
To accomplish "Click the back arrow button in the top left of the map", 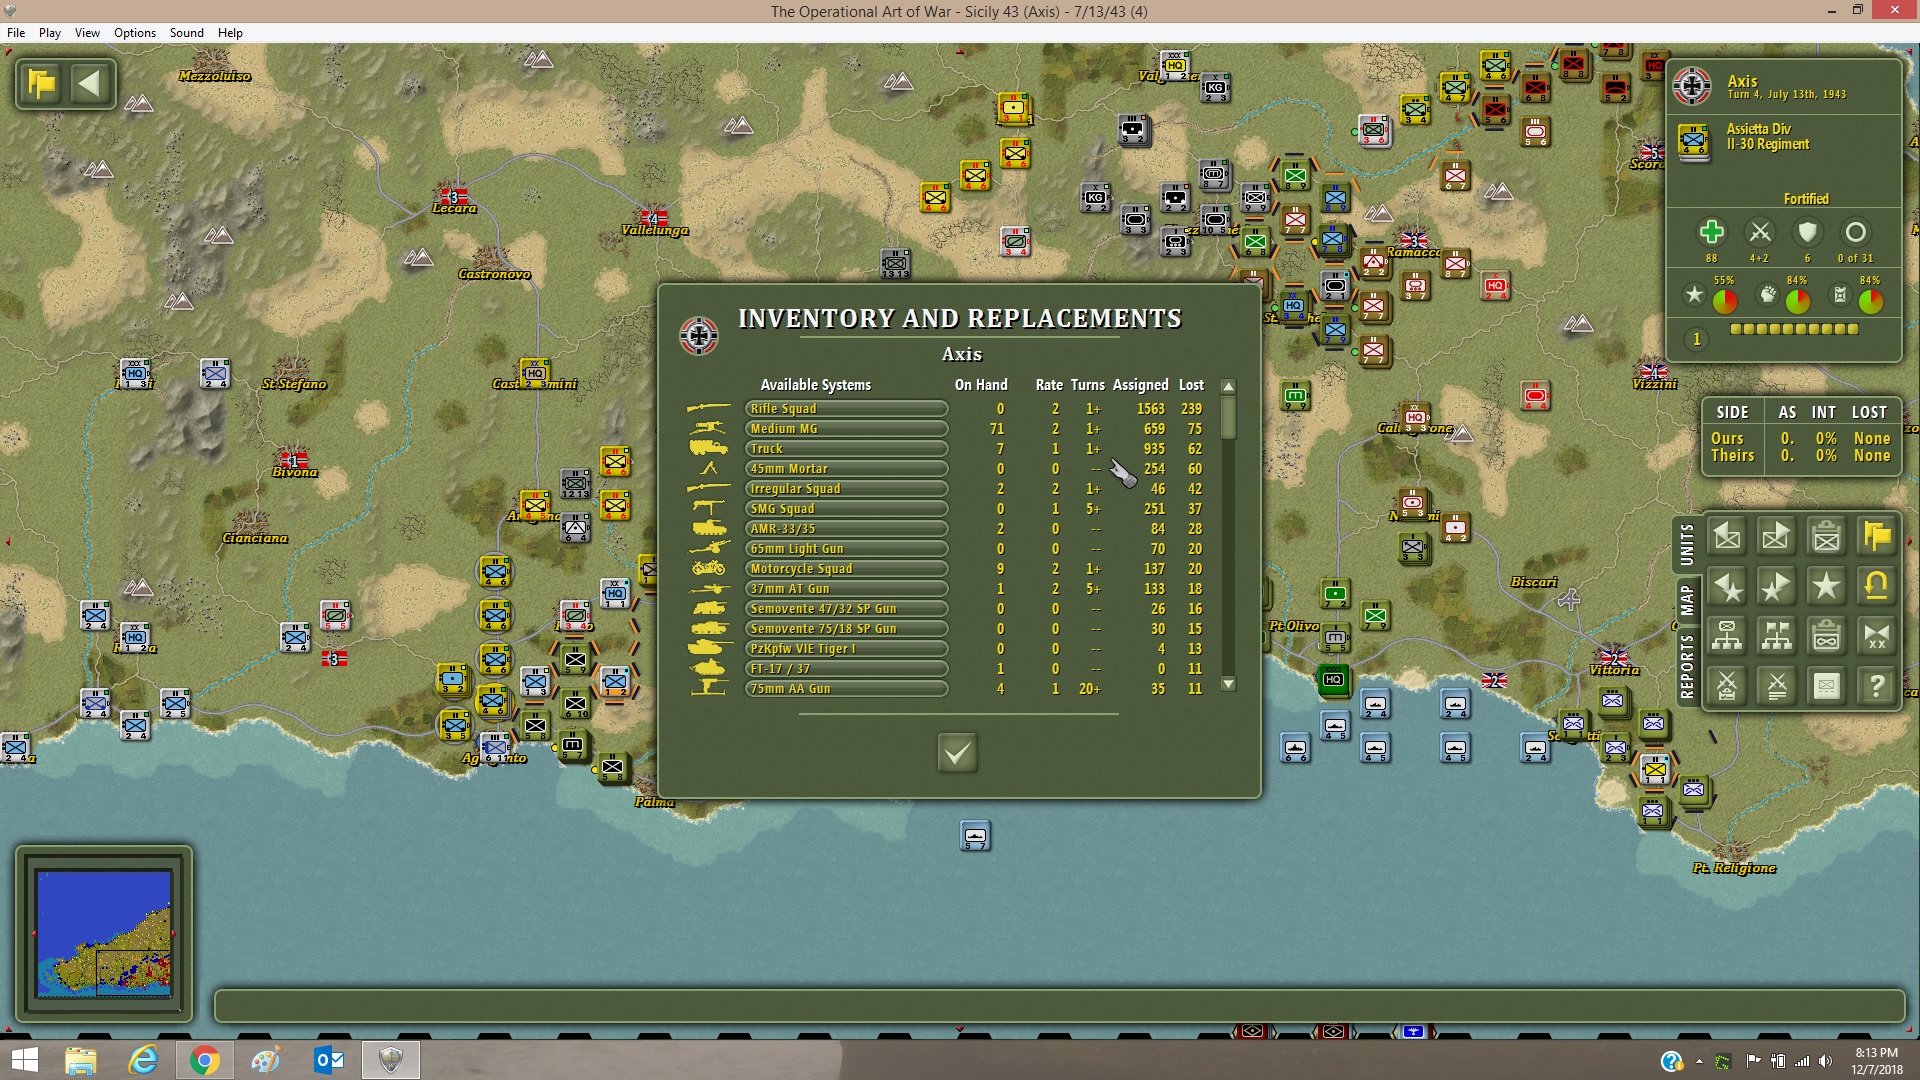I will click(x=90, y=83).
